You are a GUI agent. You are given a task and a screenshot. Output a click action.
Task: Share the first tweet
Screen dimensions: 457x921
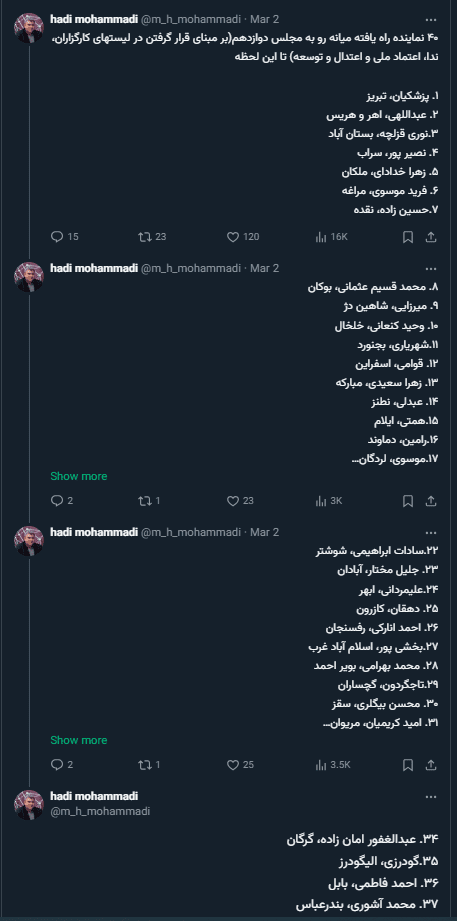pos(431,237)
